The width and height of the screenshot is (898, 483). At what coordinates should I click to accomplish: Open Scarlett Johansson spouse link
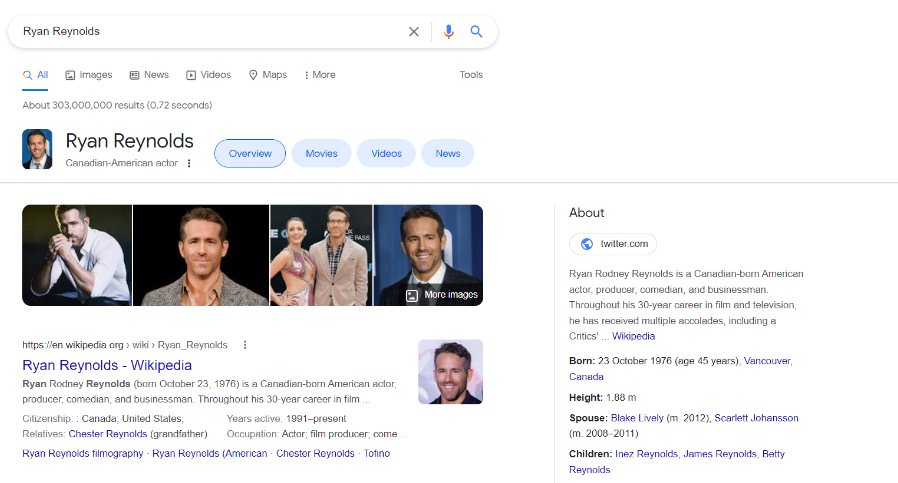[756, 418]
